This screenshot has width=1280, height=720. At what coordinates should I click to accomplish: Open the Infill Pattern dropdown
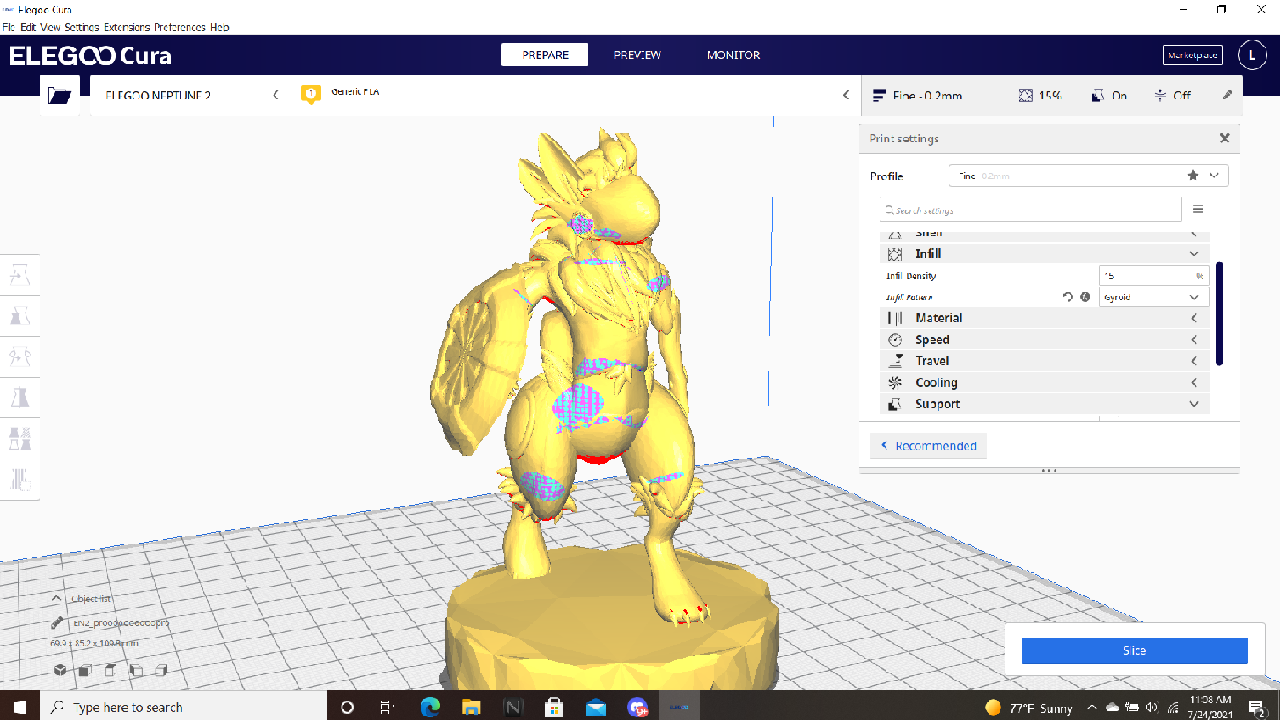(x=1154, y=297)
